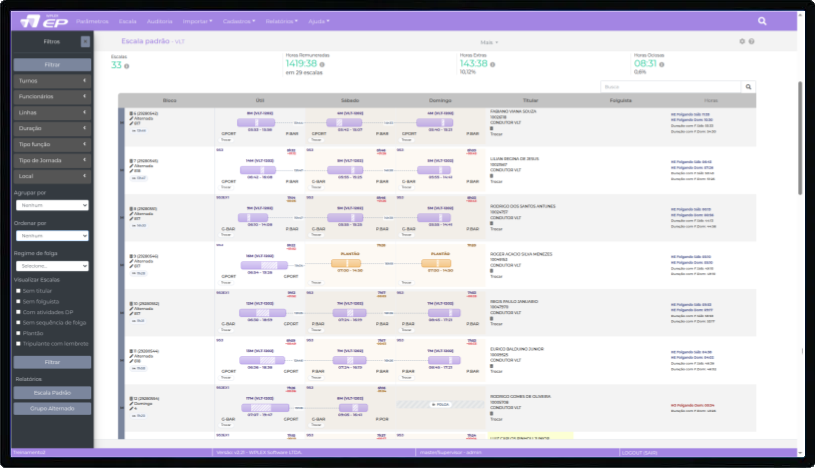Image resolution: width=815 pixels, height=468 pixels.
Task: Toggle Tripulante com lembrete checkbox
Action: coord(18,344)
